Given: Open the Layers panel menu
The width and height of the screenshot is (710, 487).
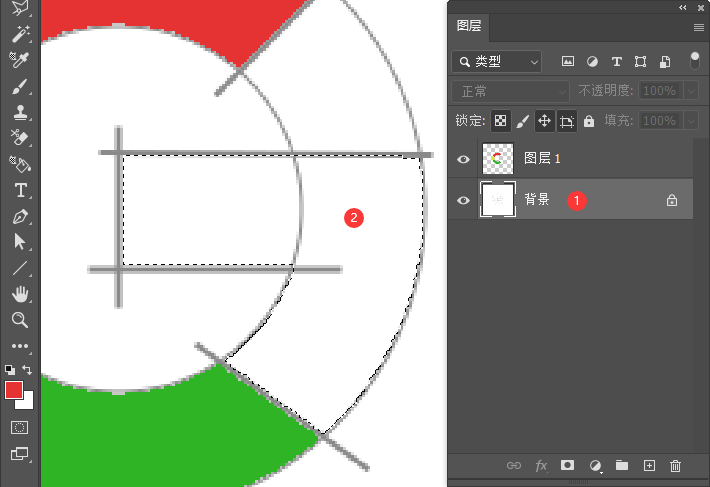Looking at the screenshot, I should (699, 28).
